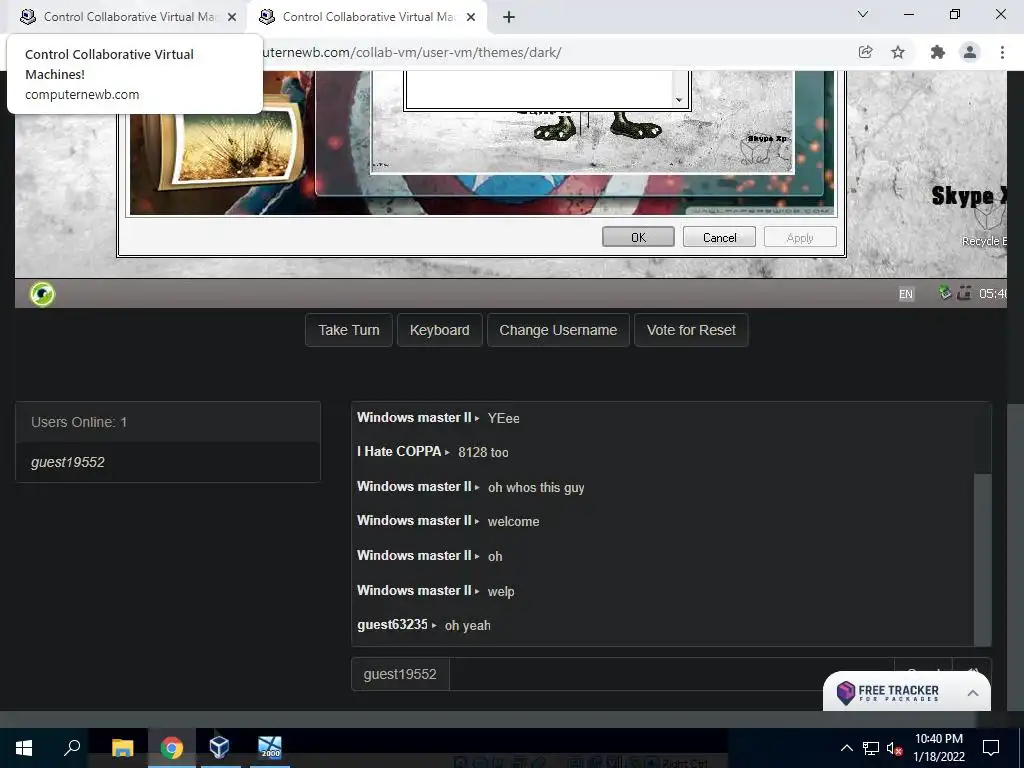Click Cancel in the VM dialog

[719, 237]
